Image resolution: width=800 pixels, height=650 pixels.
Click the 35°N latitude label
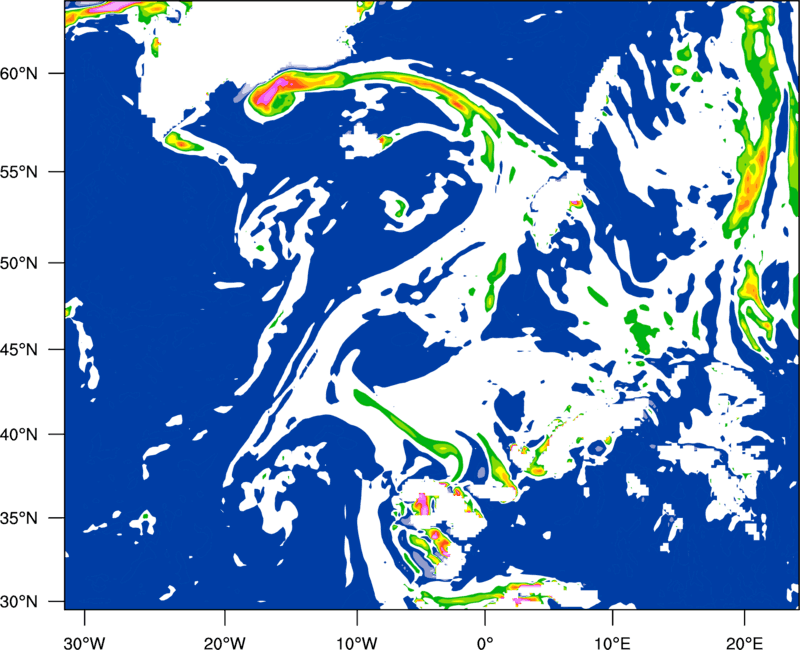pyautogui.click(x=19, y=518)
